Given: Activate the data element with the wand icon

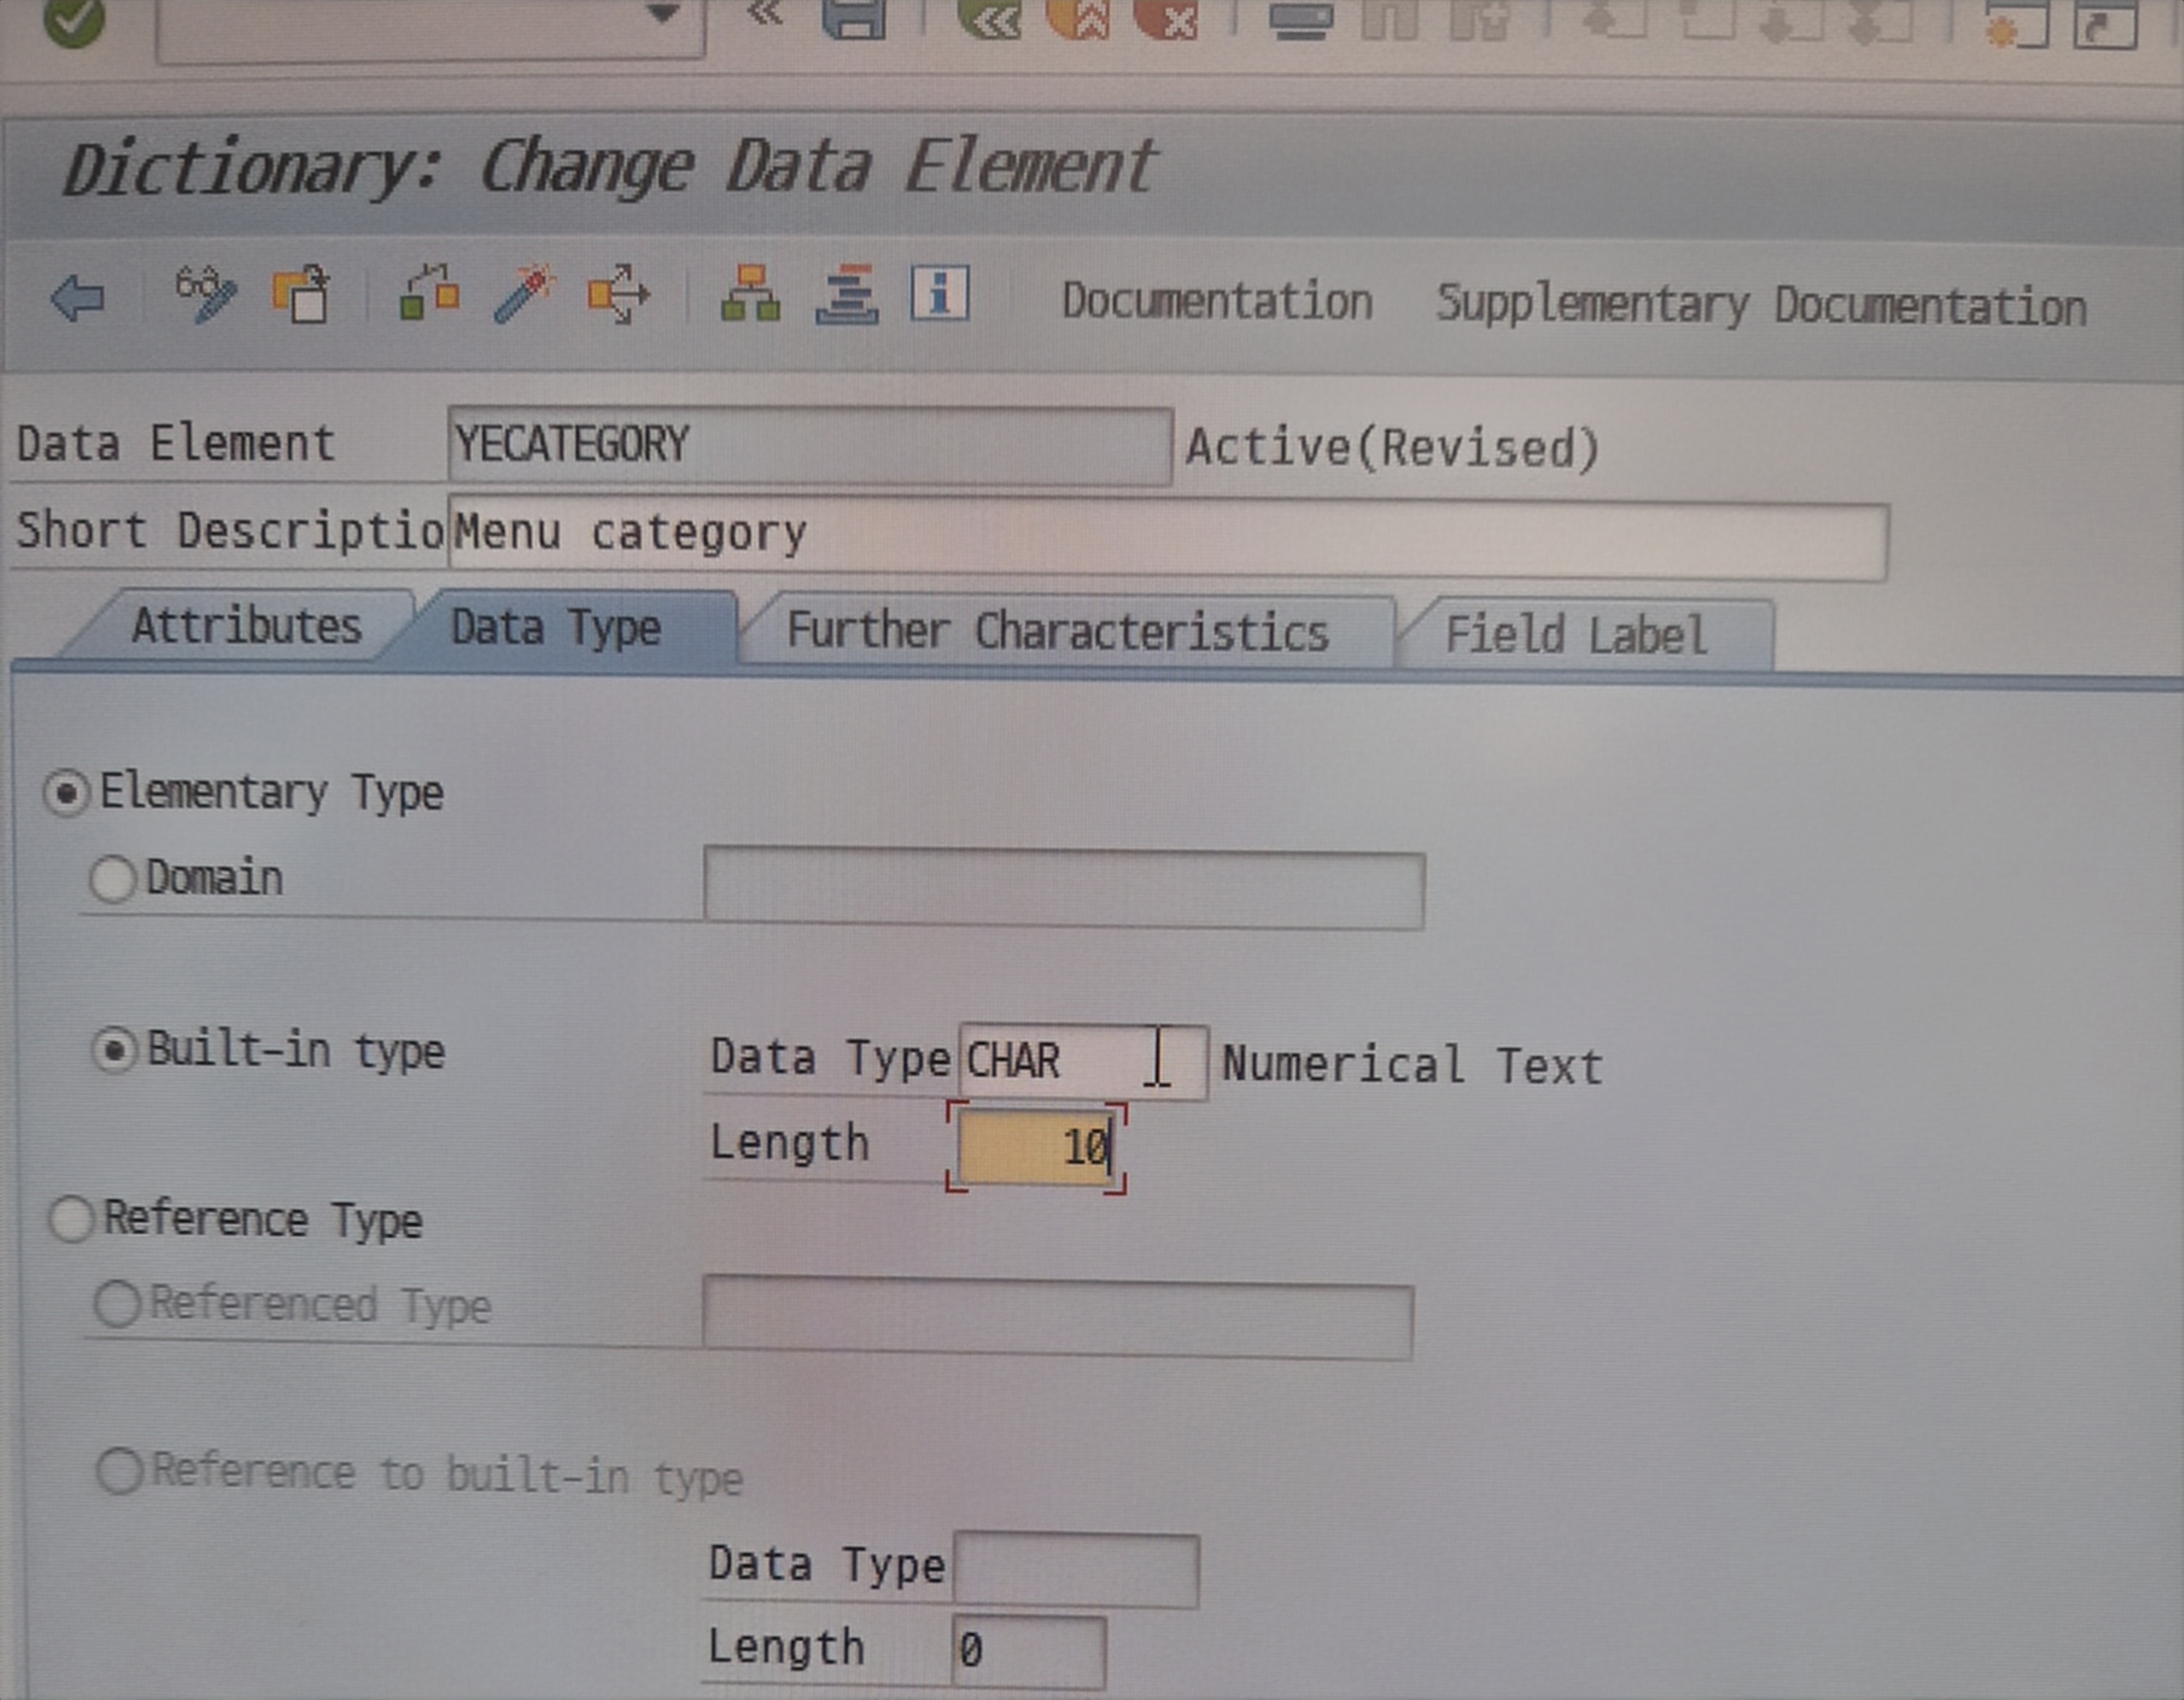Looking at the screenshot, I should [x=524, y=293].
